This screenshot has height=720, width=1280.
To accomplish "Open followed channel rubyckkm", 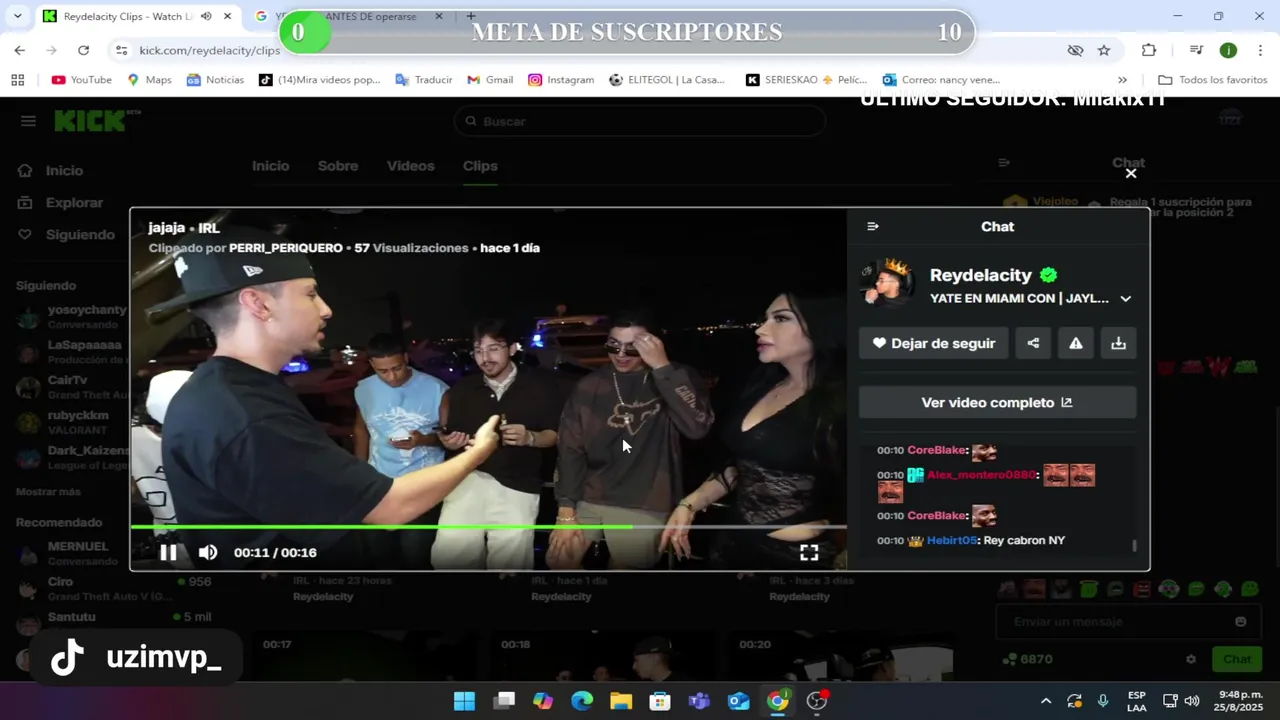I will 77,415.
